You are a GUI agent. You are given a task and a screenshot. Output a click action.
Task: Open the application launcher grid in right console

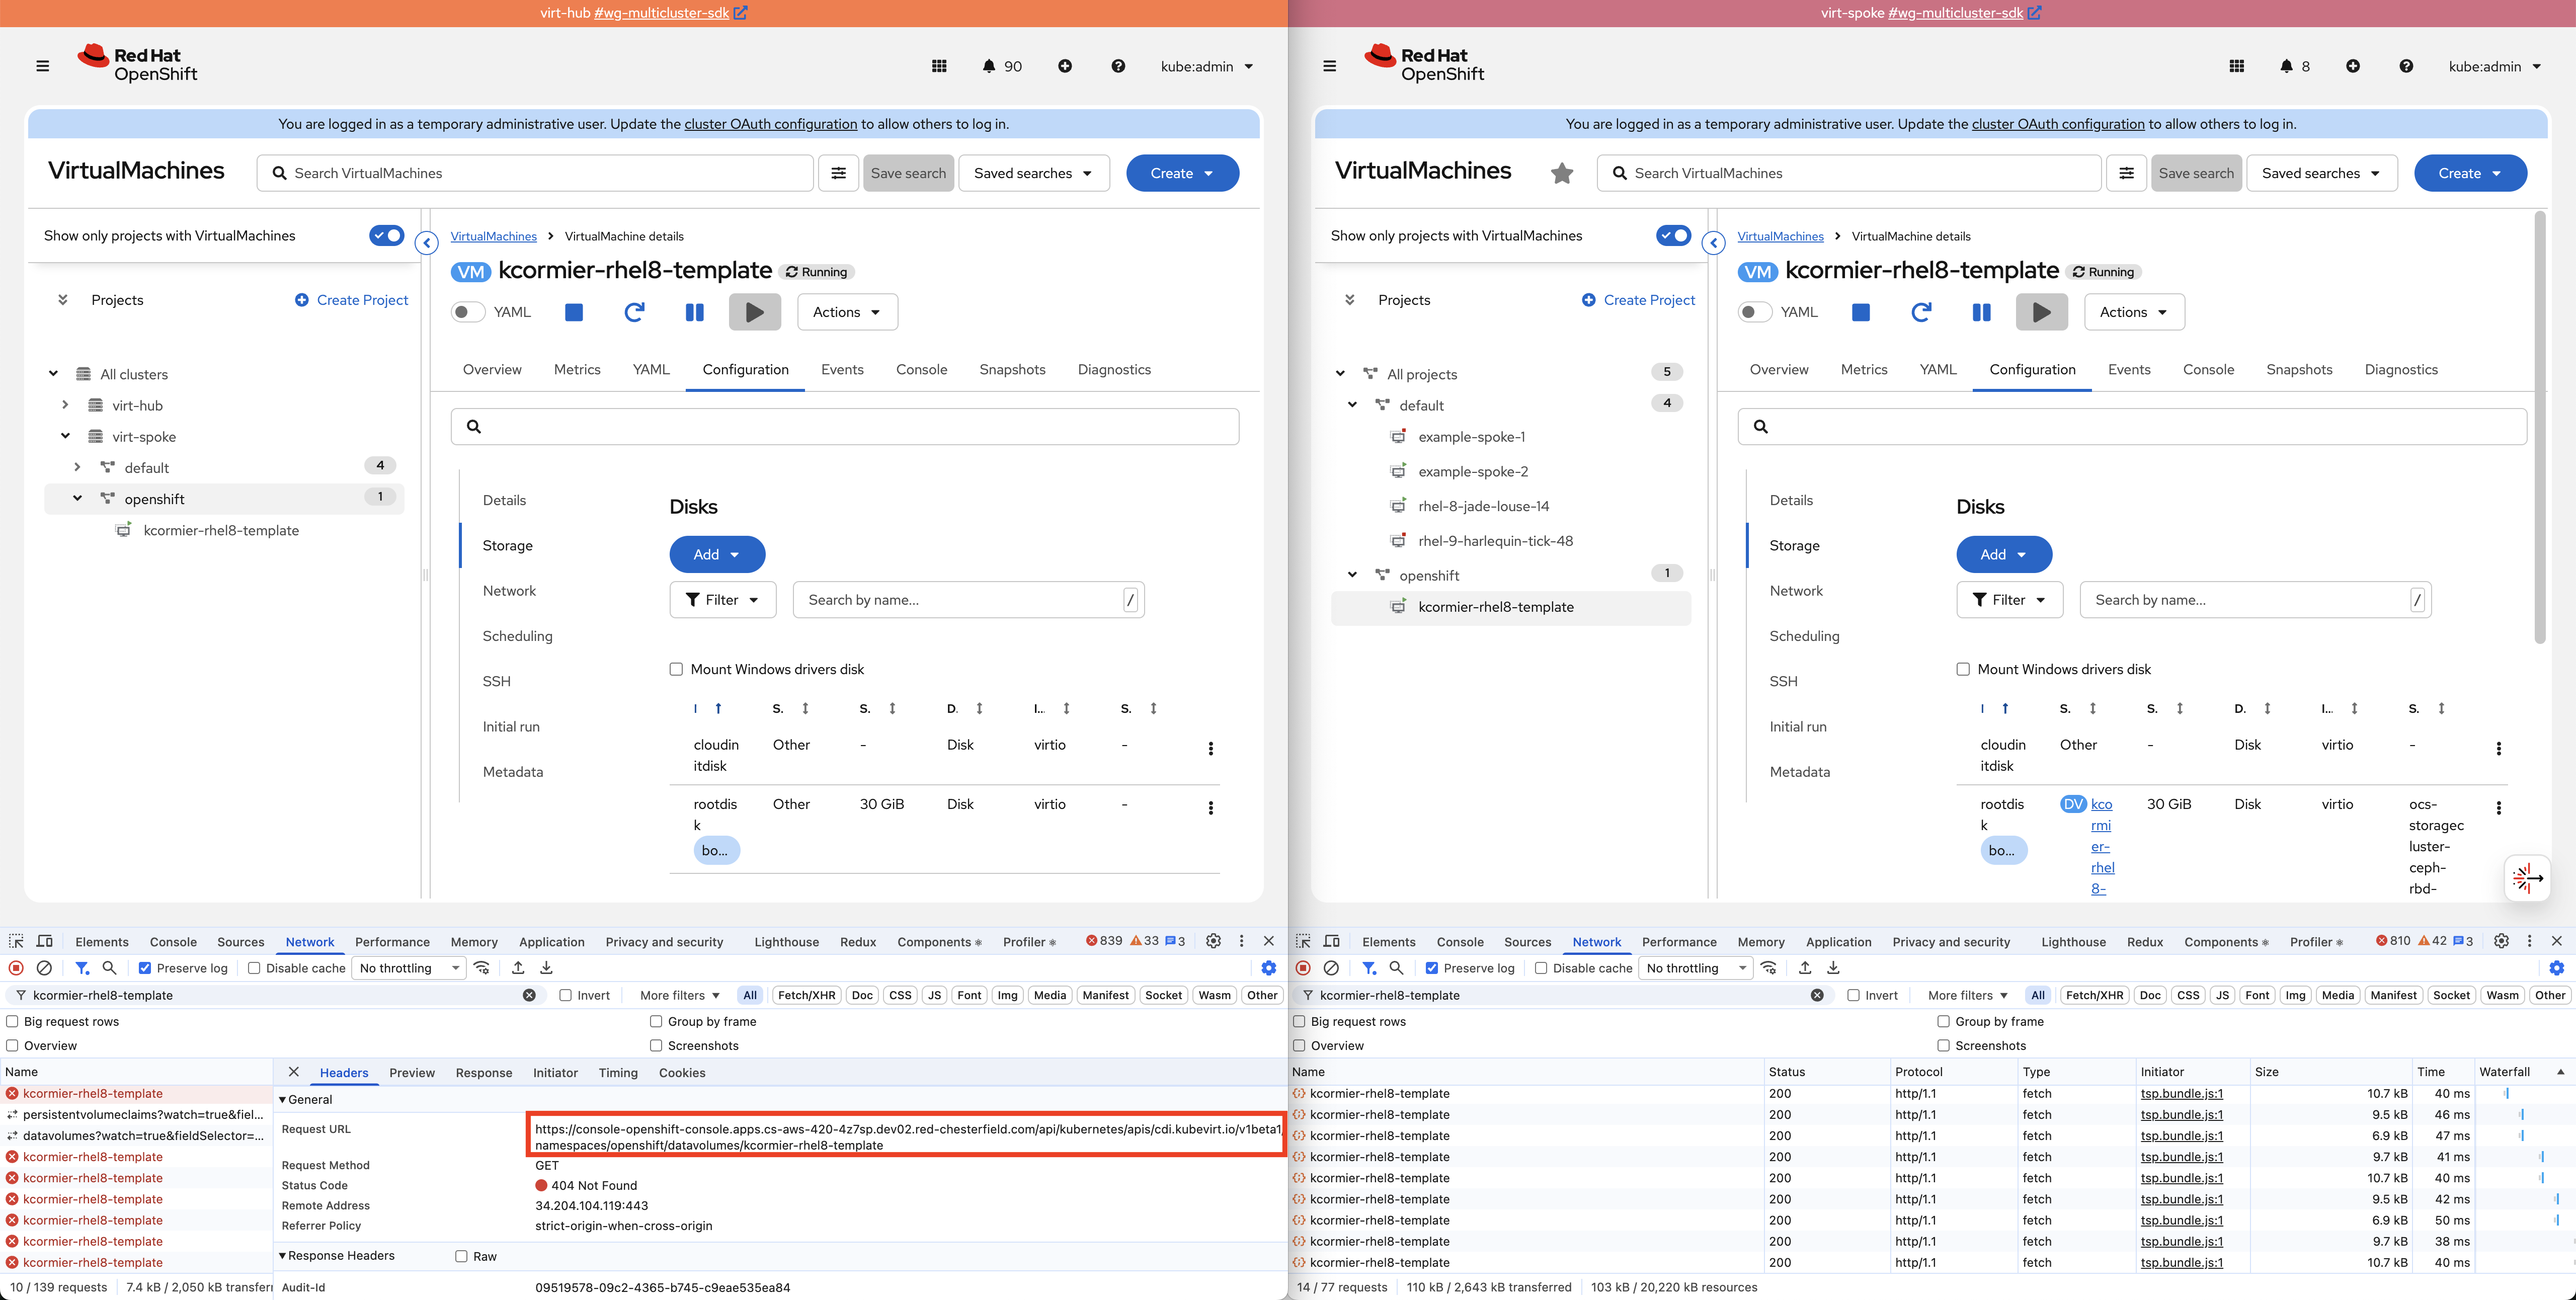tap(2237, 66)
